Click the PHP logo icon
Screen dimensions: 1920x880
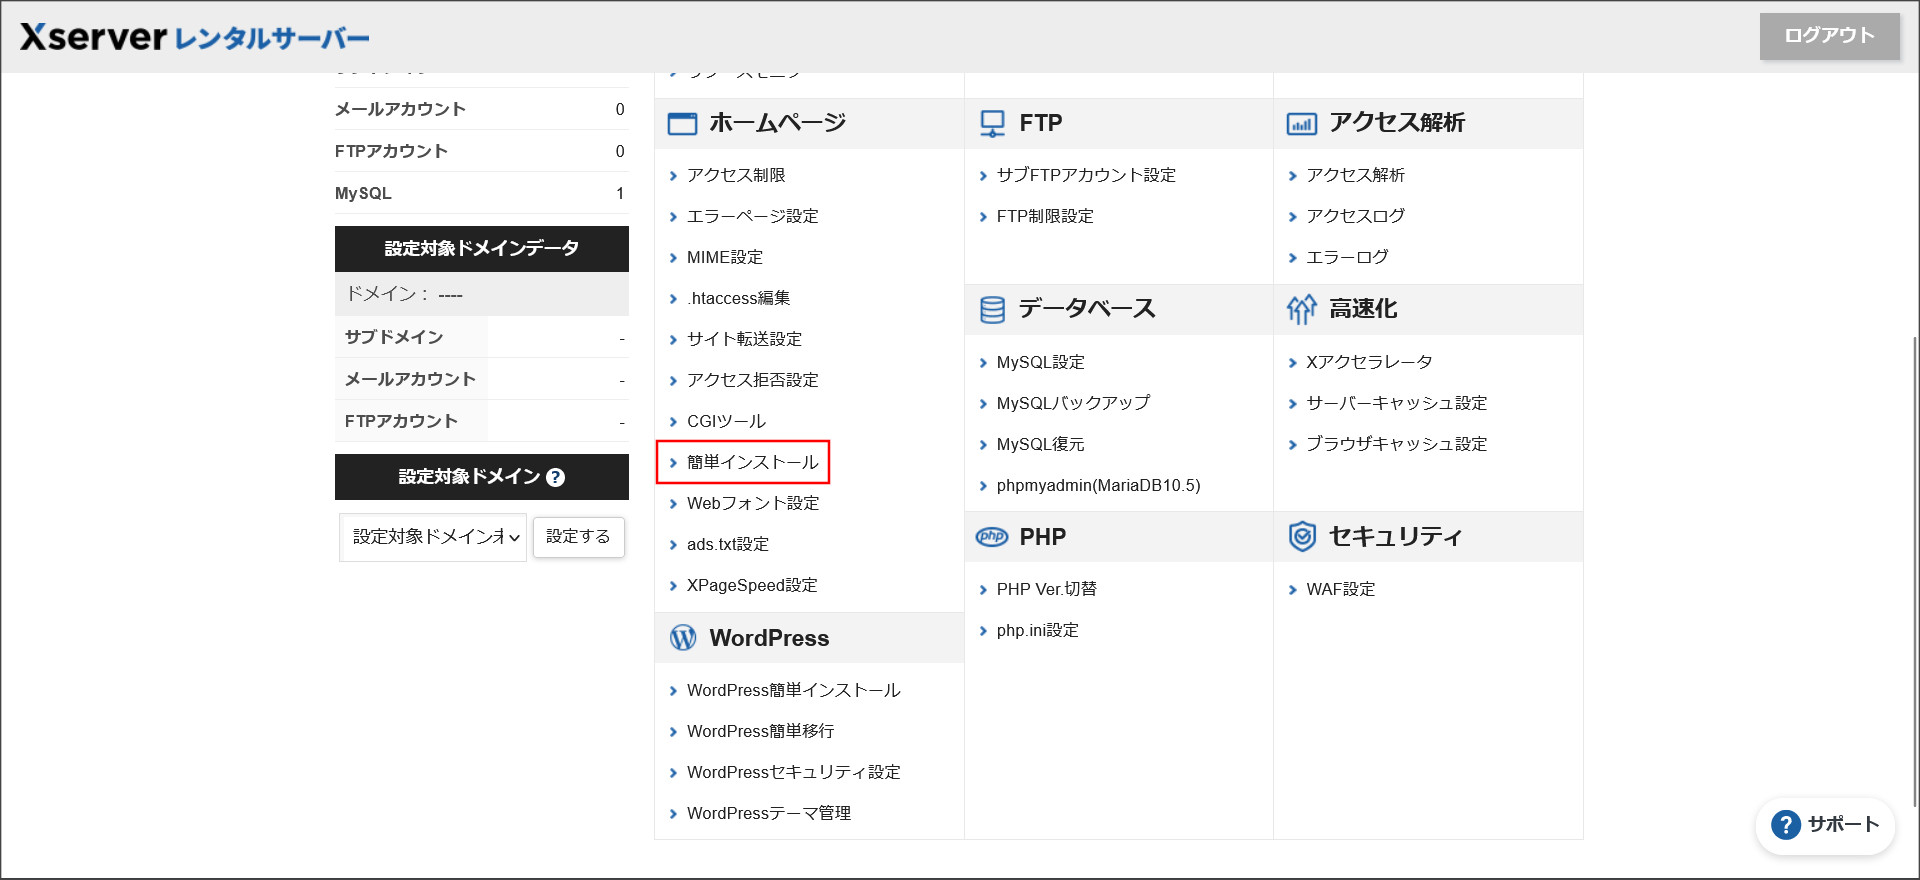tap(992, 537)
